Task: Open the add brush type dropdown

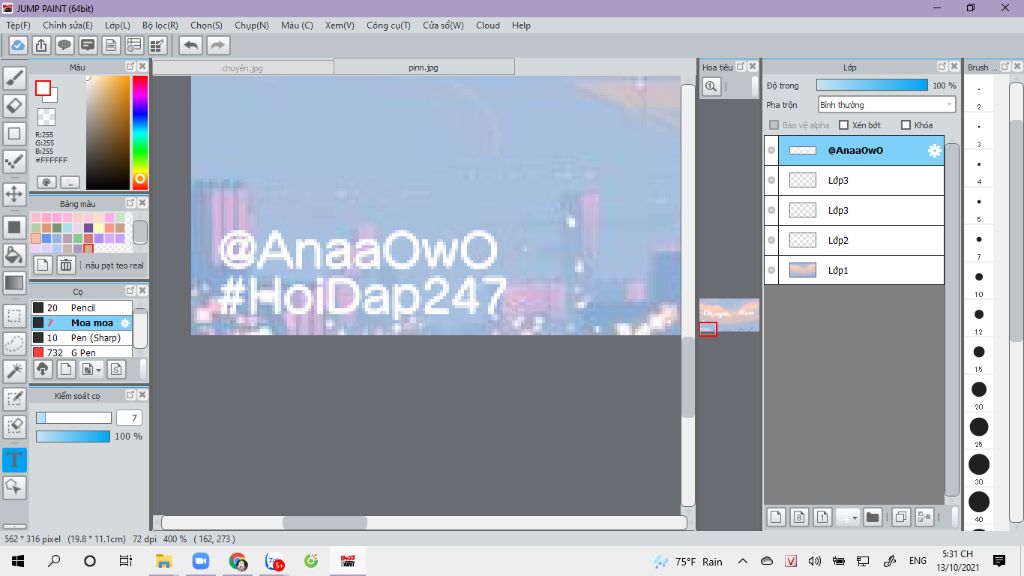Action: [x=90, y=370]
